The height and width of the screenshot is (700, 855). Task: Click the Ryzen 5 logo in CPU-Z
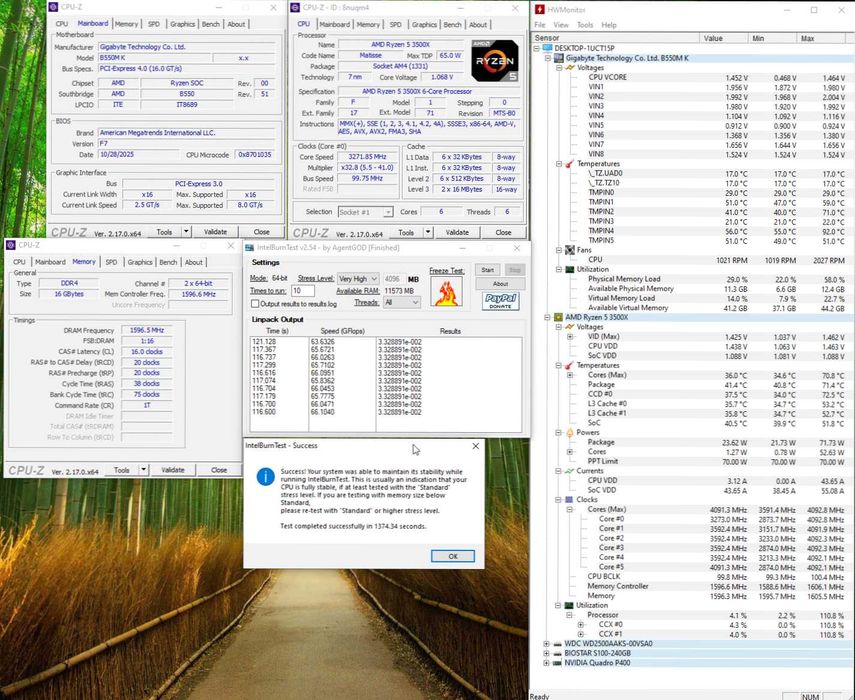pyautogui.click(x=494, y=61)
